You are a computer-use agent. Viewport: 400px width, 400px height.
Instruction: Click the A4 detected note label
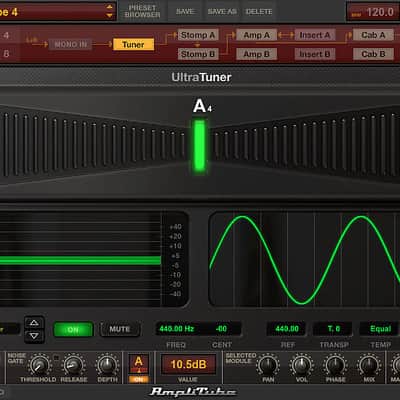(202, 106)
